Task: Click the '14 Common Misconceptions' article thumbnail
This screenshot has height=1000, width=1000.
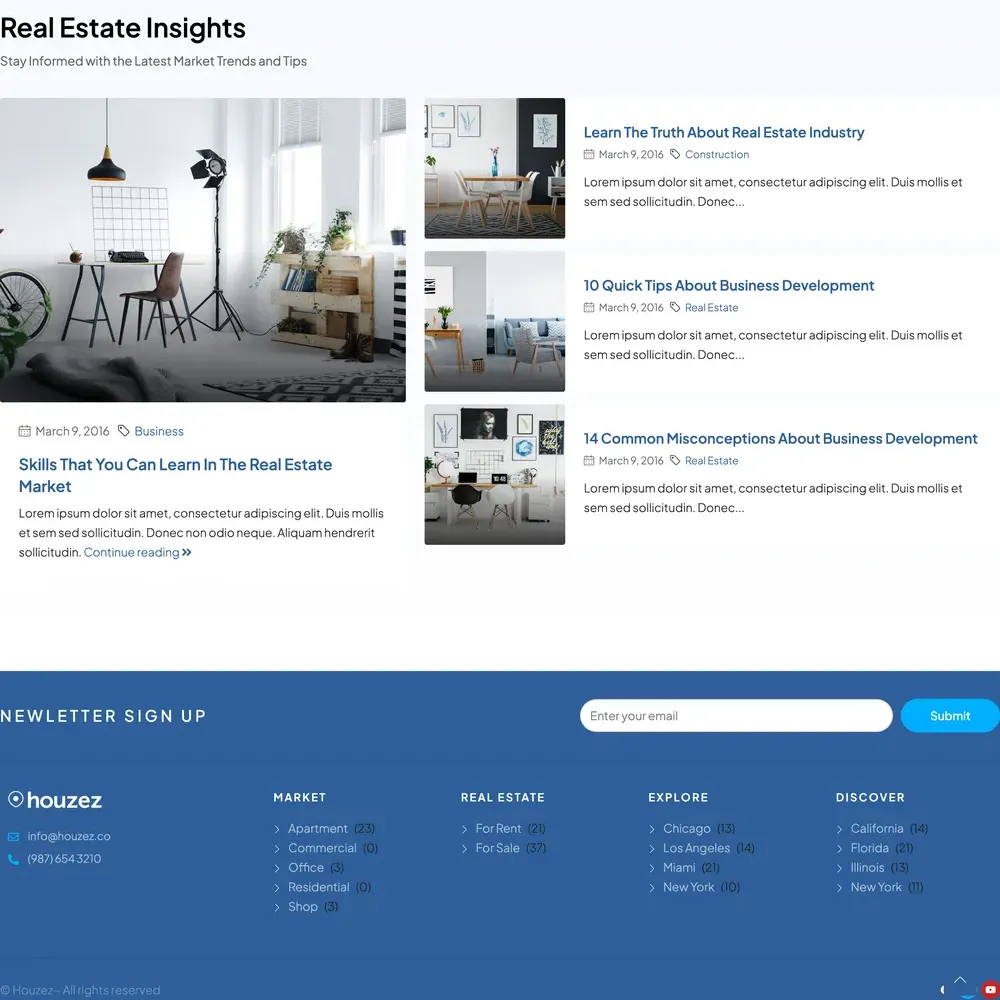Action: (494, 475)
